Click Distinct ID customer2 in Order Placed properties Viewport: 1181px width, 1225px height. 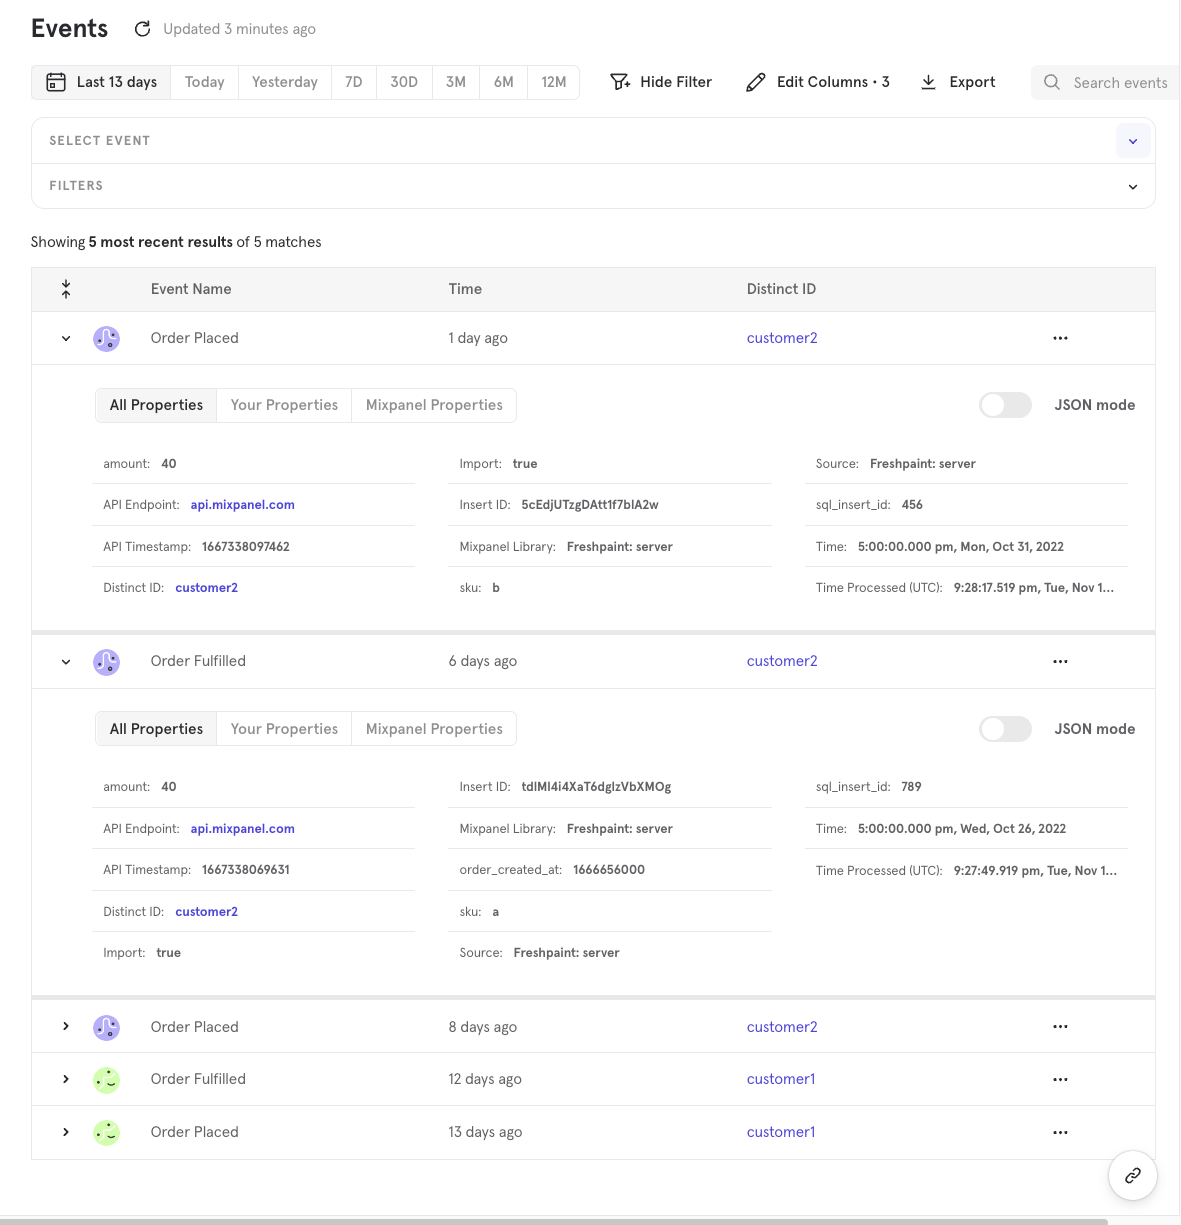(x=207, y=588)
